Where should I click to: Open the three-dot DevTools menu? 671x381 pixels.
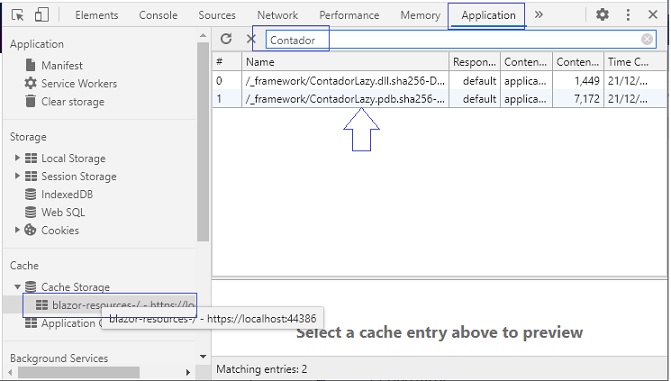(x=628, y=15)
